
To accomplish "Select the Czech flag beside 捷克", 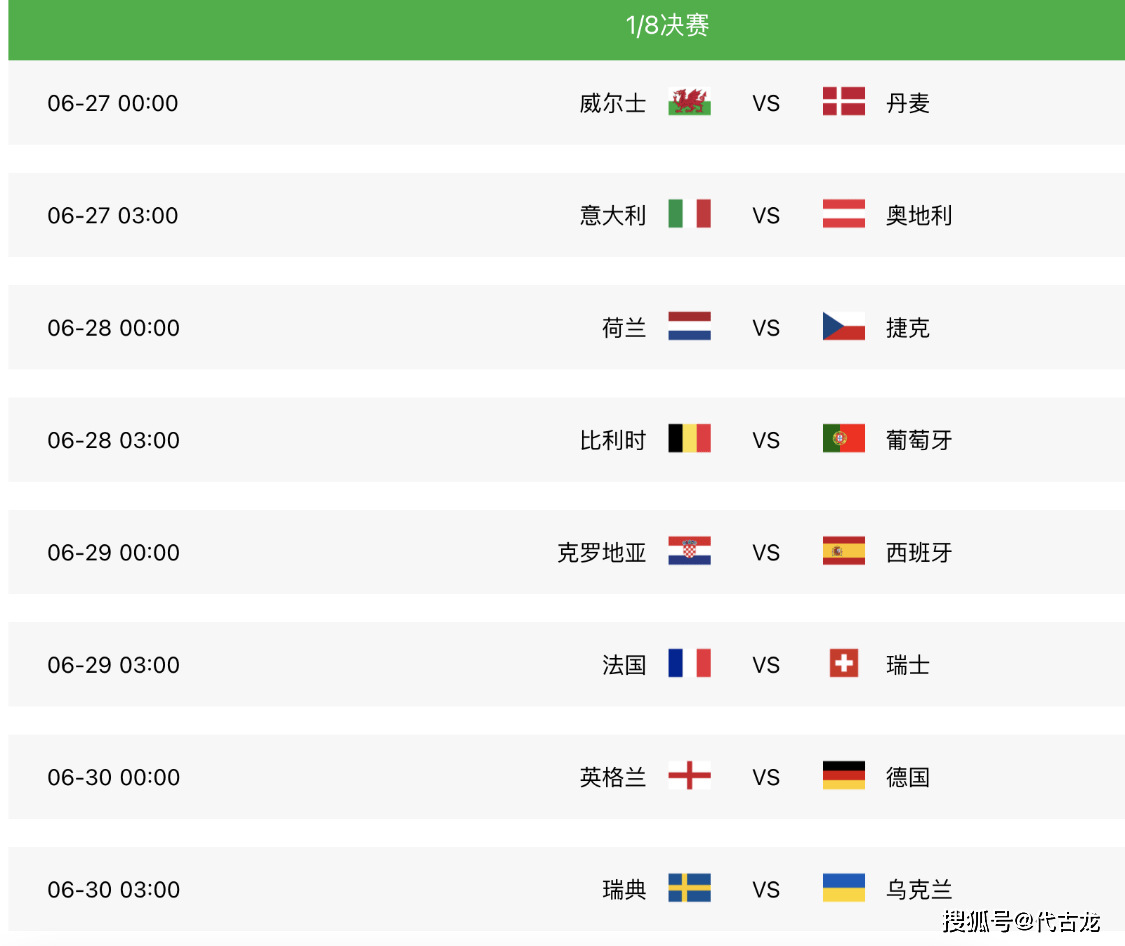I will click(844, 326).
